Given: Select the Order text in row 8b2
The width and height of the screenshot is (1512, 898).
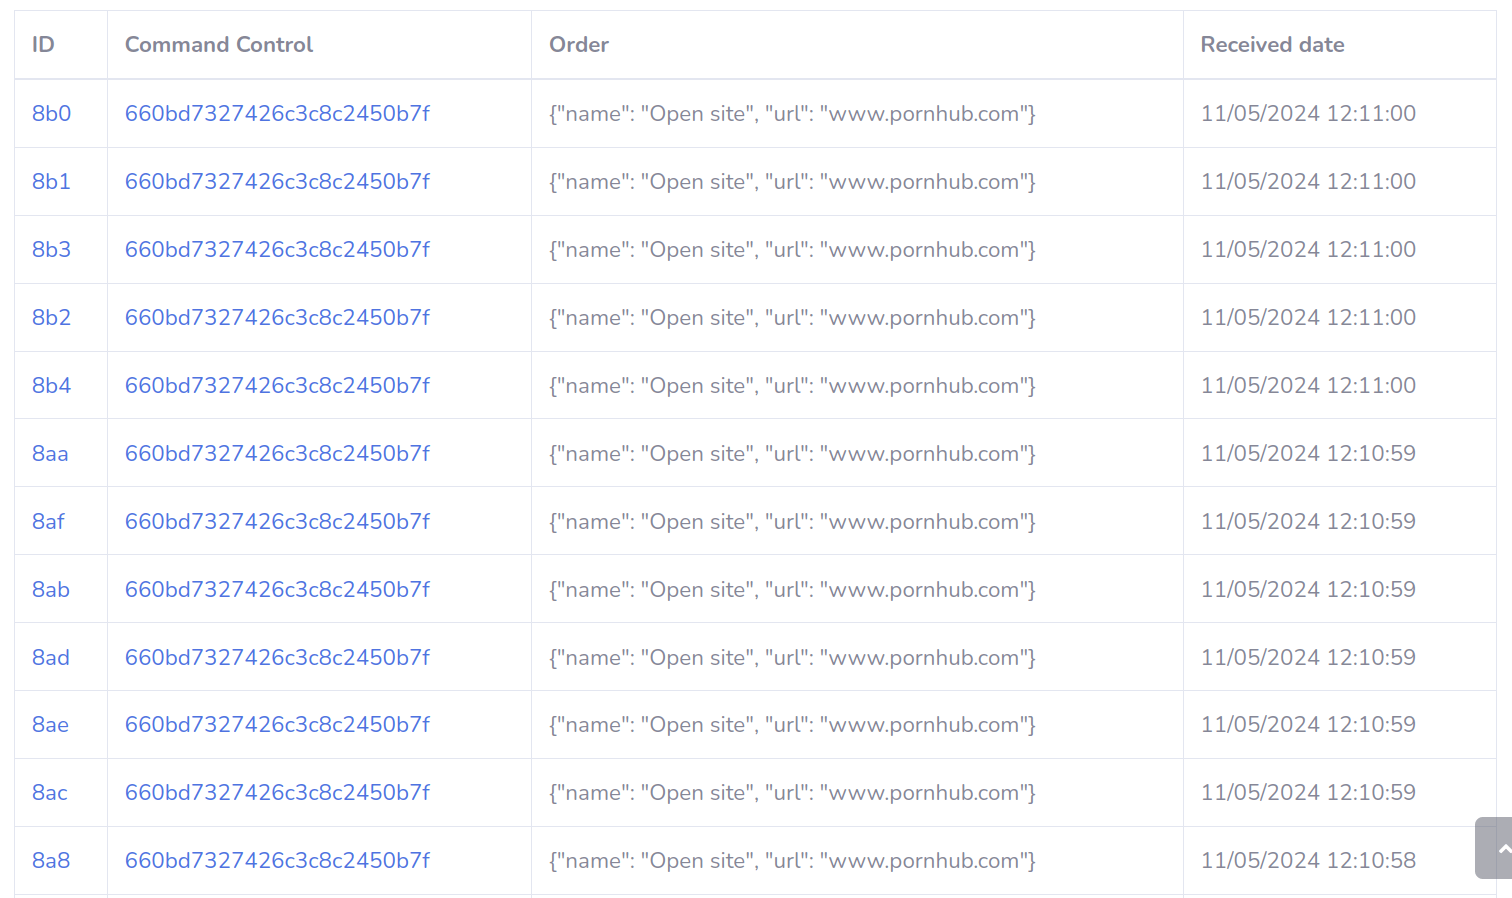Looking at the screenshot, I should coord(792,318).
